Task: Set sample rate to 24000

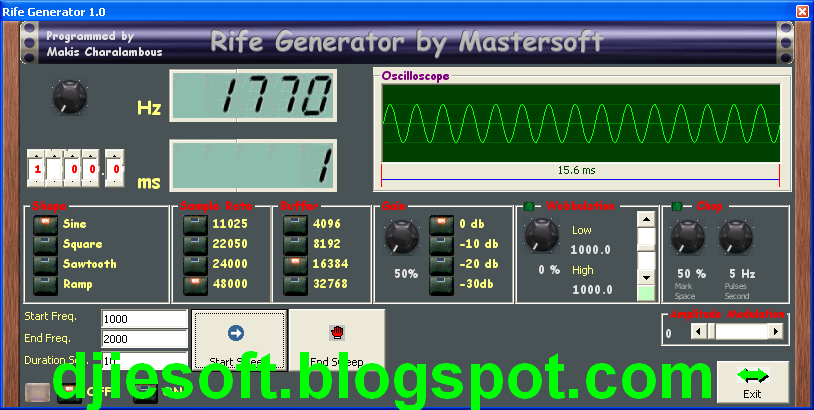Action: click(x=195, y=265)
